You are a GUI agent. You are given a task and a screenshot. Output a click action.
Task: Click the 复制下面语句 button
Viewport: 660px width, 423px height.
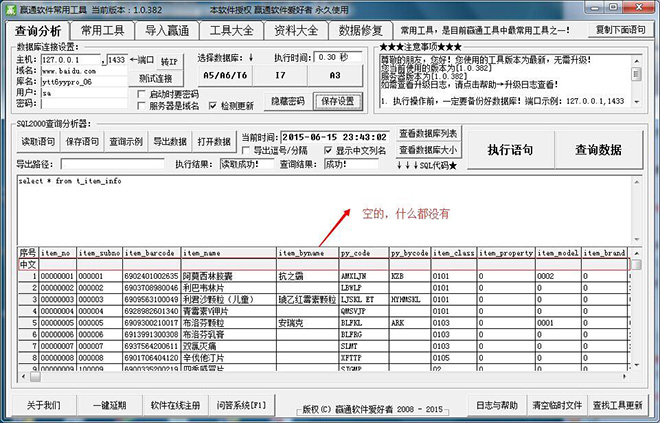(620, 30)
